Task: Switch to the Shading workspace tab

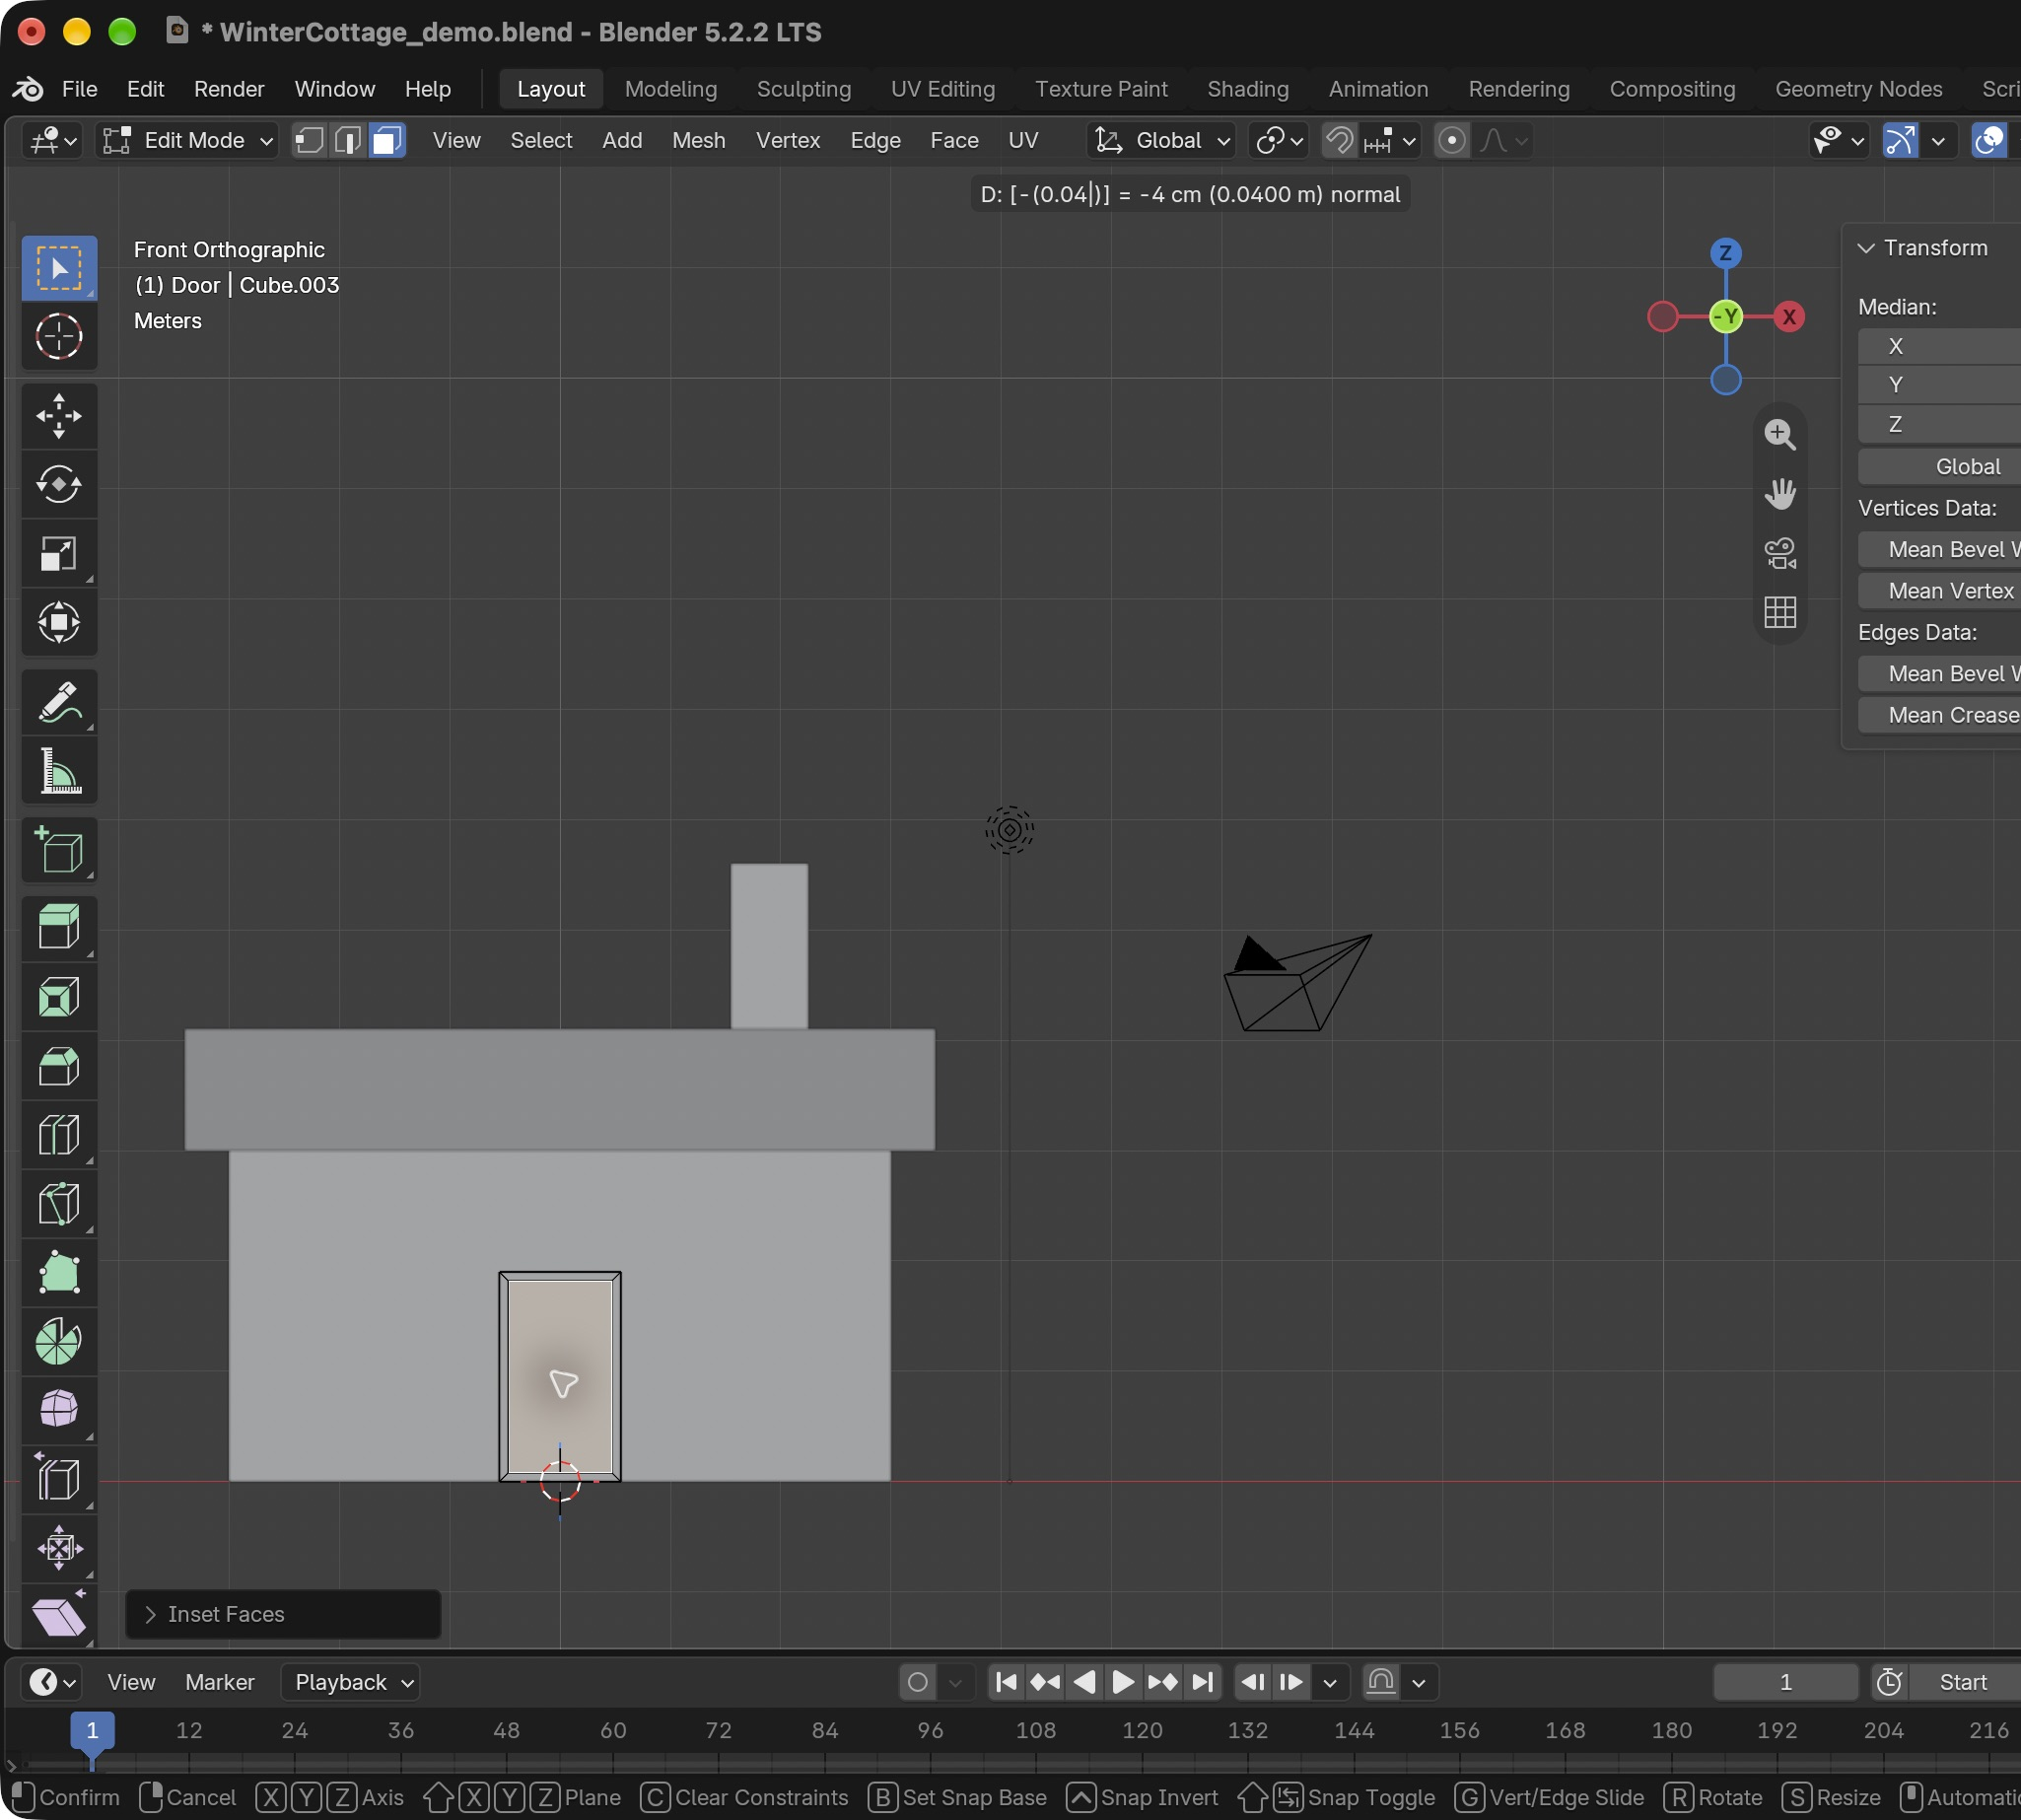Action: click(1248, 89)
